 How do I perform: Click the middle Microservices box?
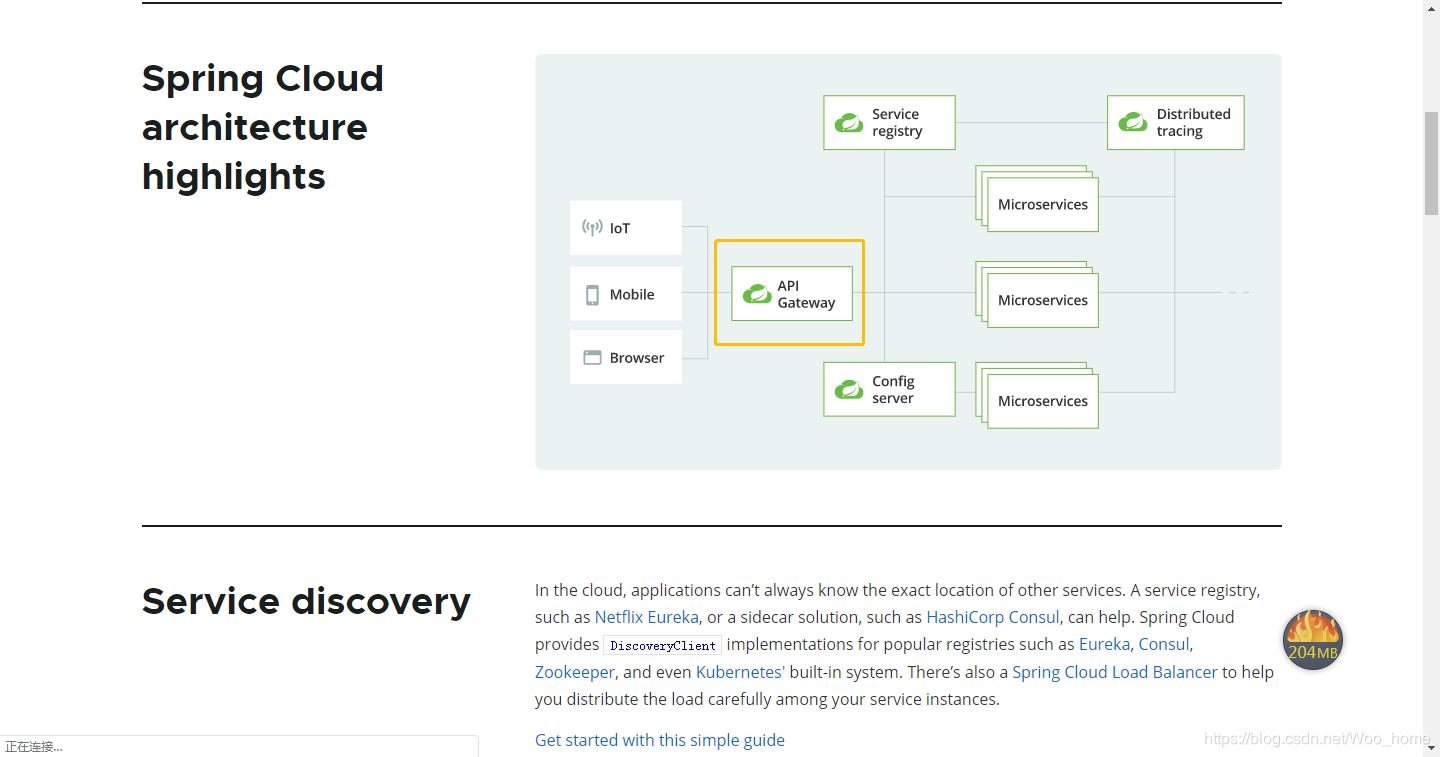tap(1043, 300)
